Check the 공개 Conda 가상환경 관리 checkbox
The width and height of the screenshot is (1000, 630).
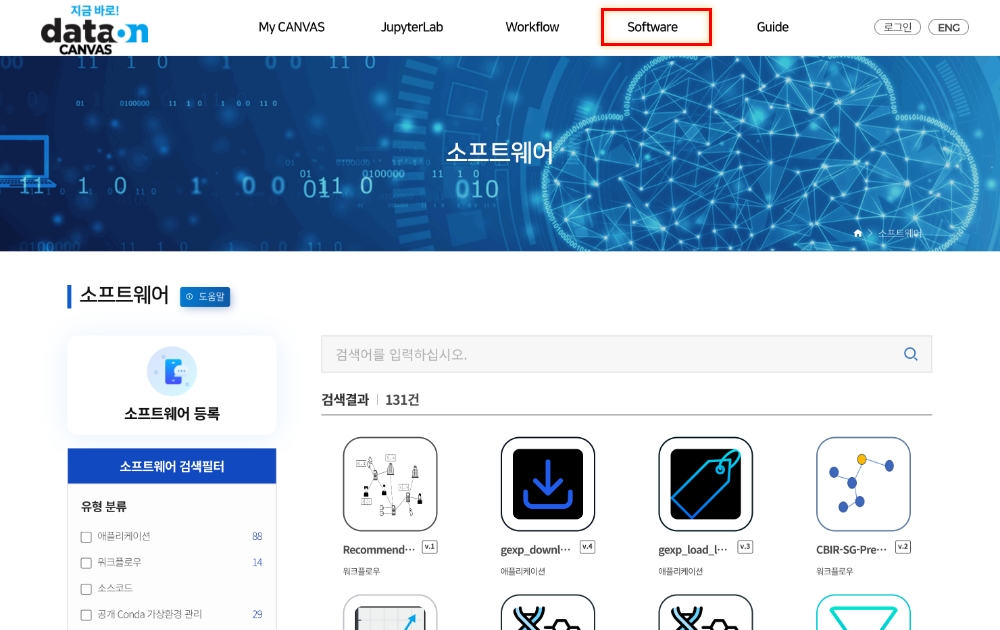point(86,615)
